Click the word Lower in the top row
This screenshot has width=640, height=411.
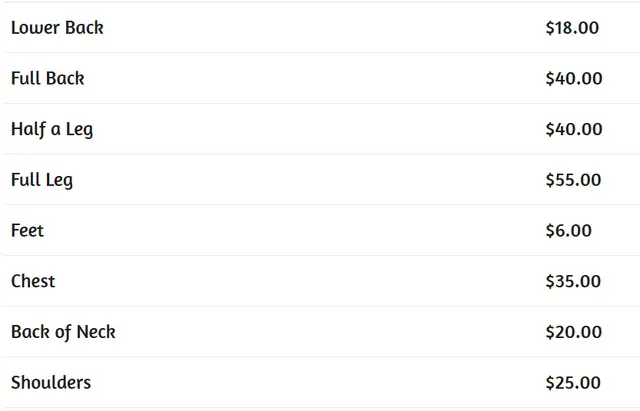click(x=35, y=27)
